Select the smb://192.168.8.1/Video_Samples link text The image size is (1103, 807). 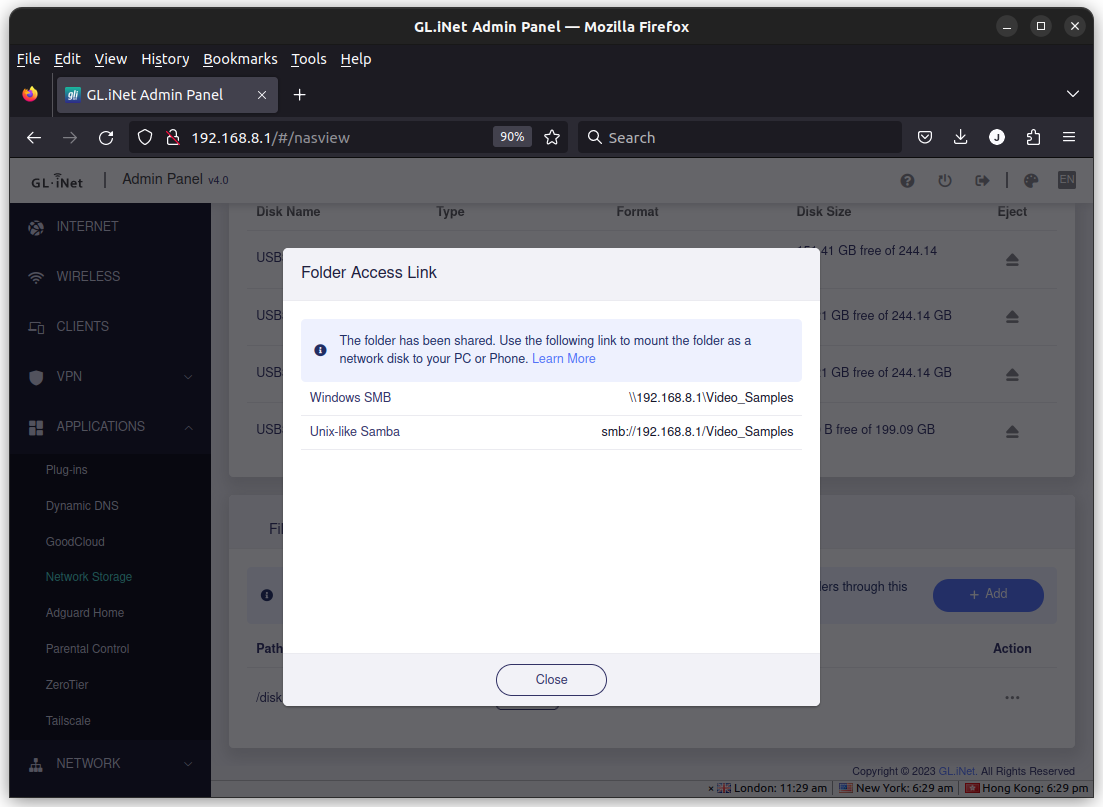[697, 432]
